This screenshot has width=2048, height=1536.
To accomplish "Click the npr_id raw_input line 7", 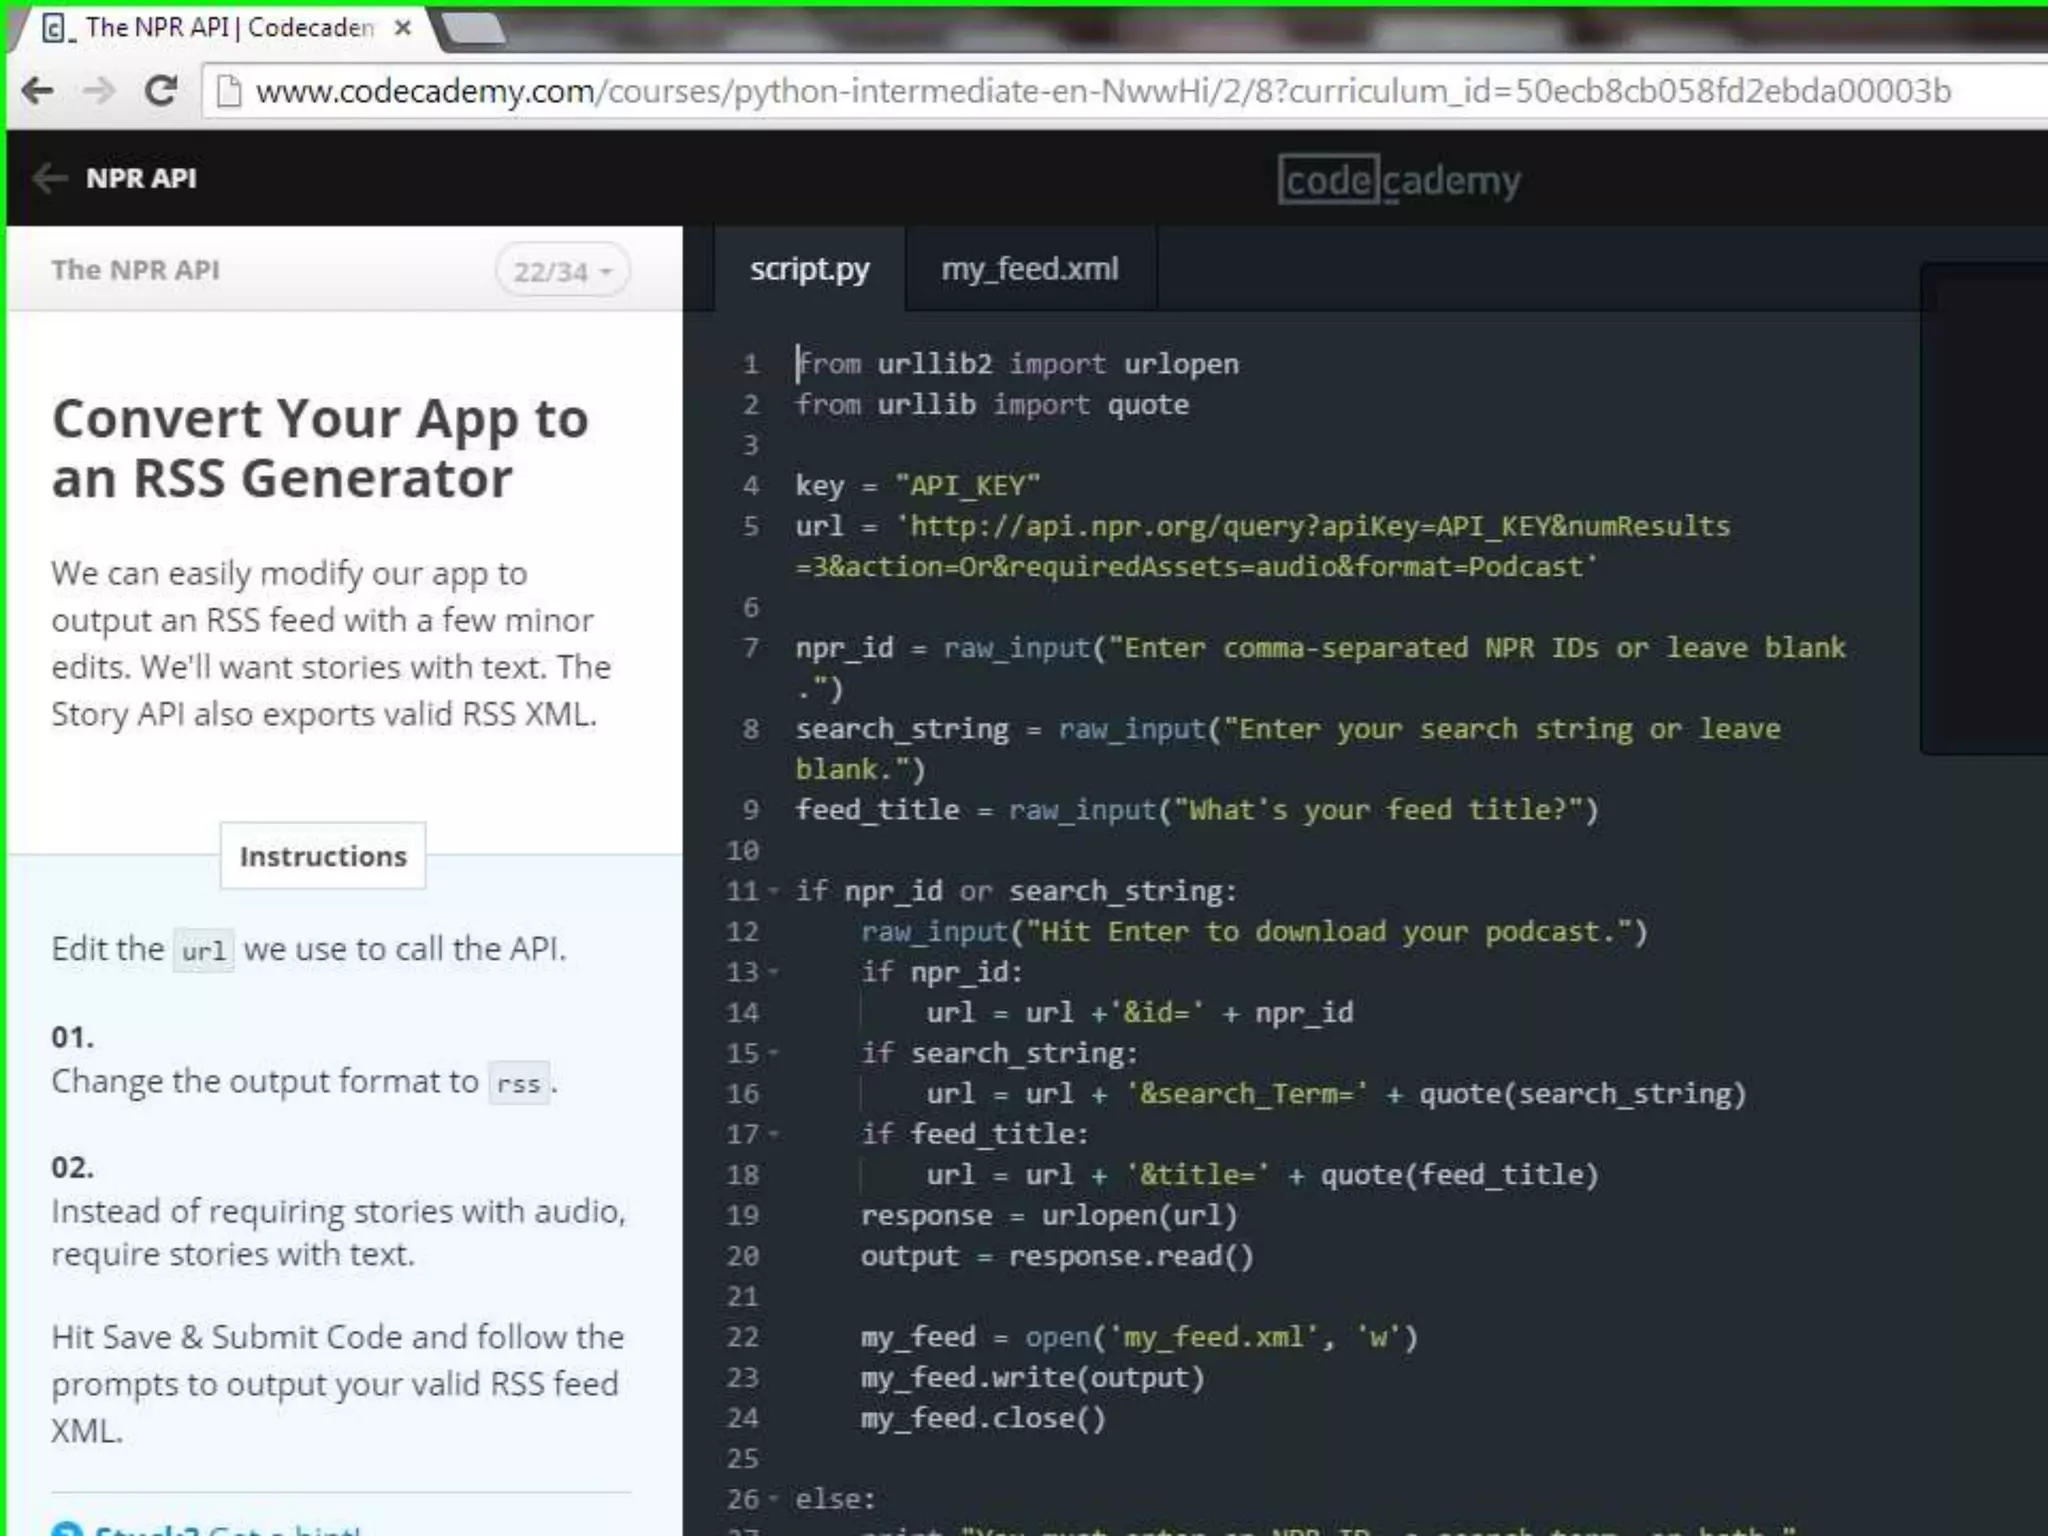I will tap(1320, 667).
